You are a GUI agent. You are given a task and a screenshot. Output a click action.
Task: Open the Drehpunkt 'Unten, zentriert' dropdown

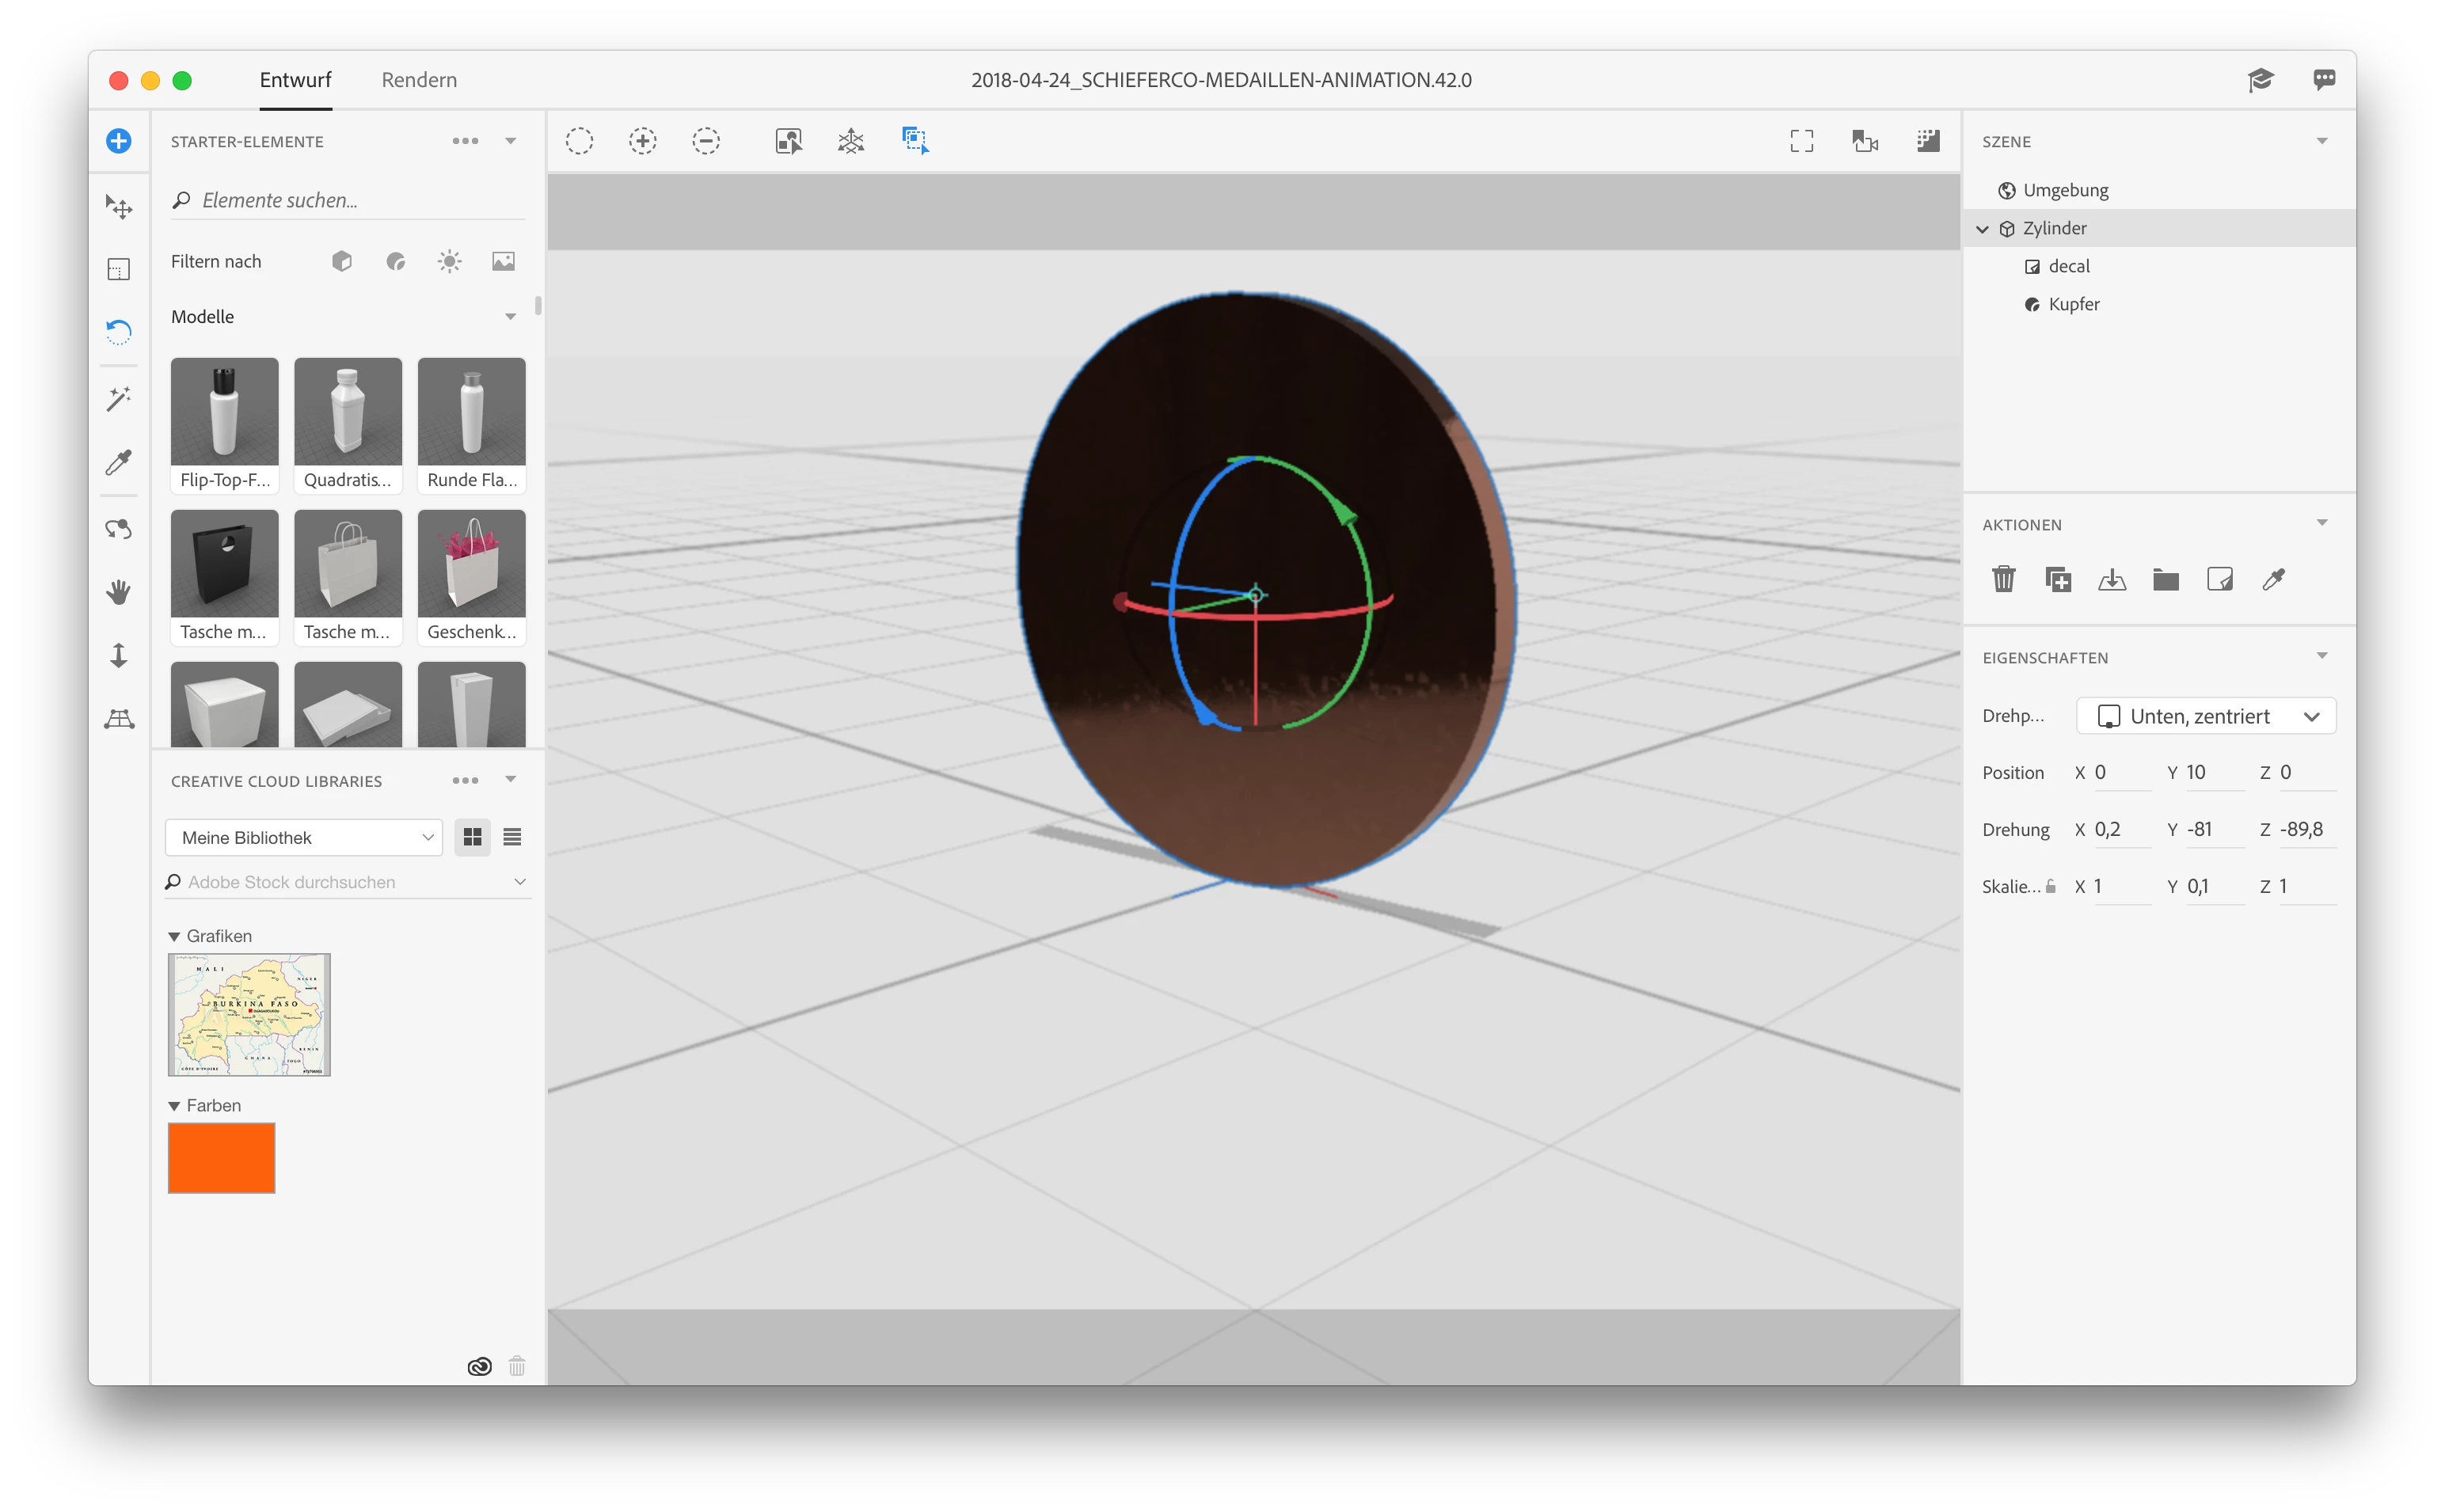2205,716
